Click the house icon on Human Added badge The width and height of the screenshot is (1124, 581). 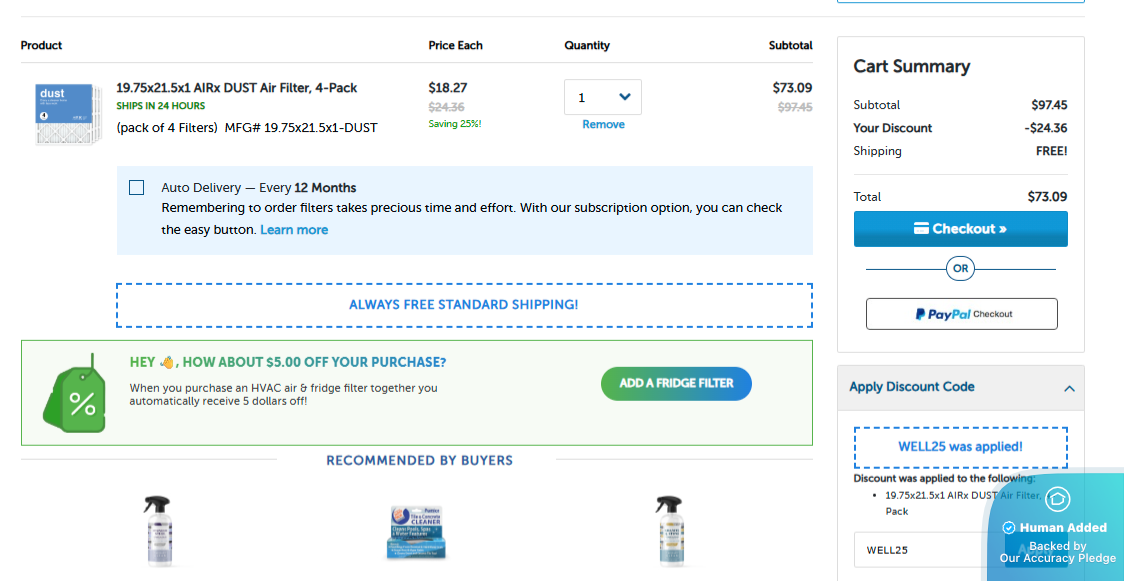tap(1057, 499)
